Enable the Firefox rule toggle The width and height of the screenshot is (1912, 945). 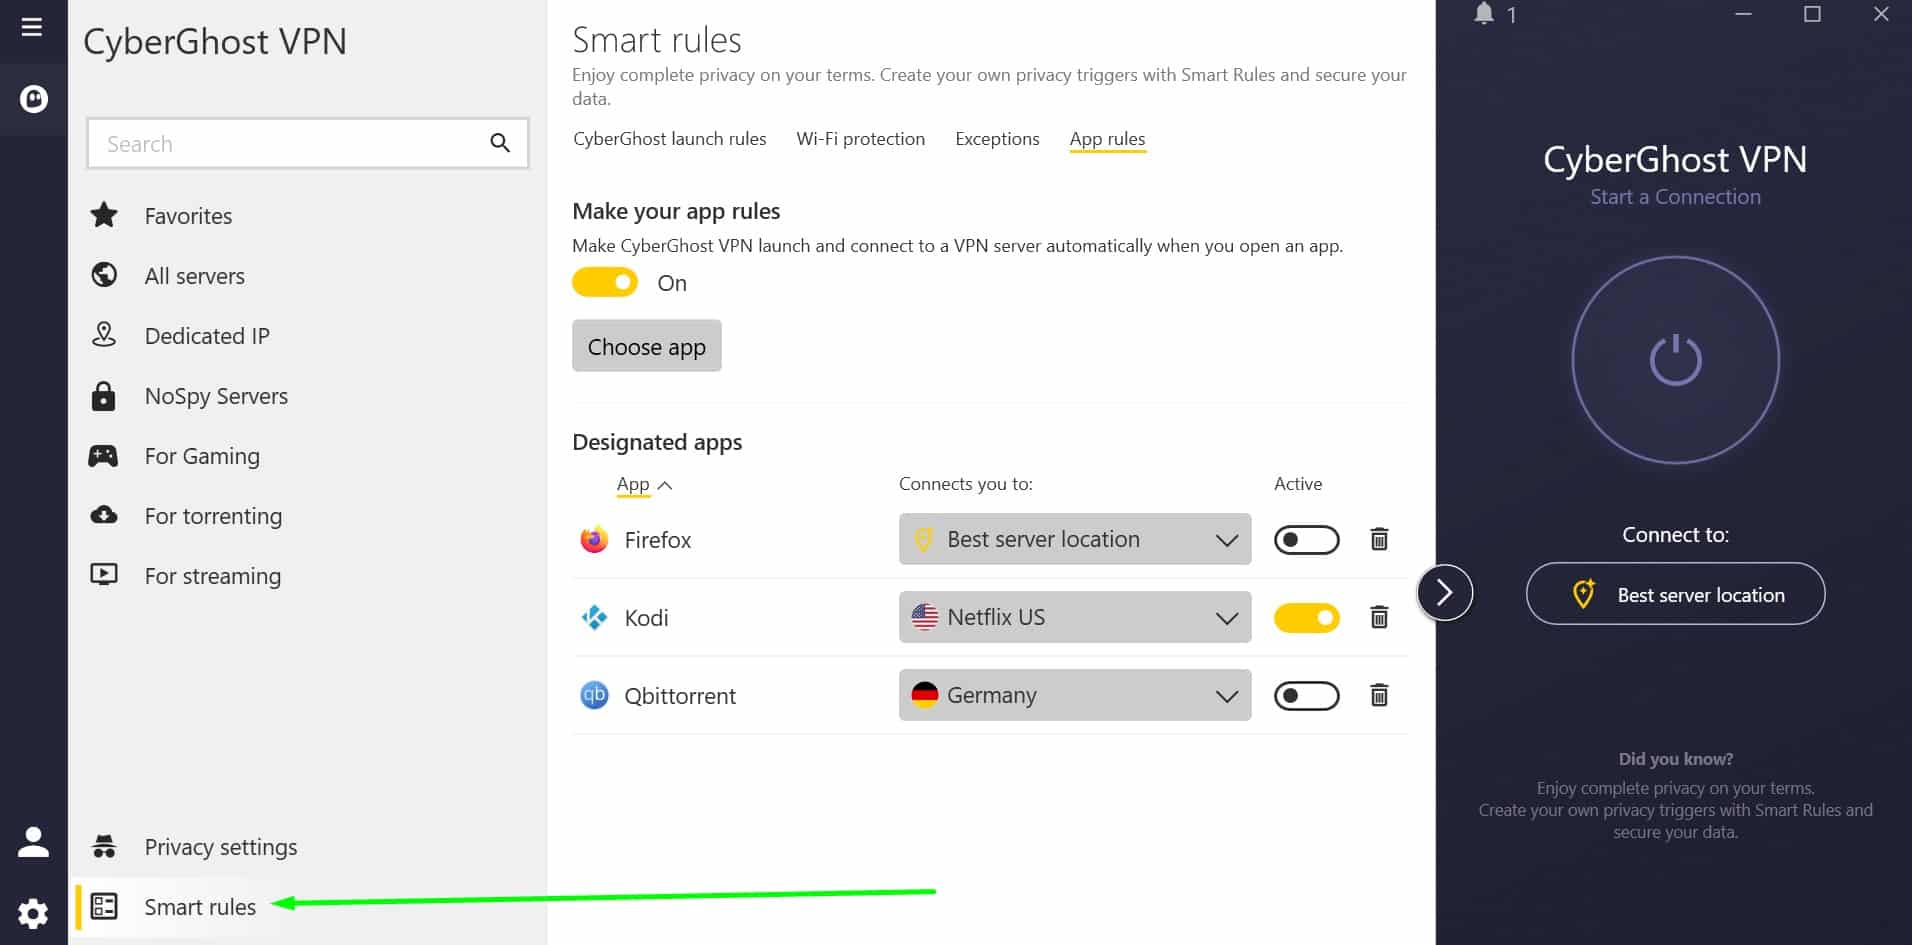pos(1306,540)
